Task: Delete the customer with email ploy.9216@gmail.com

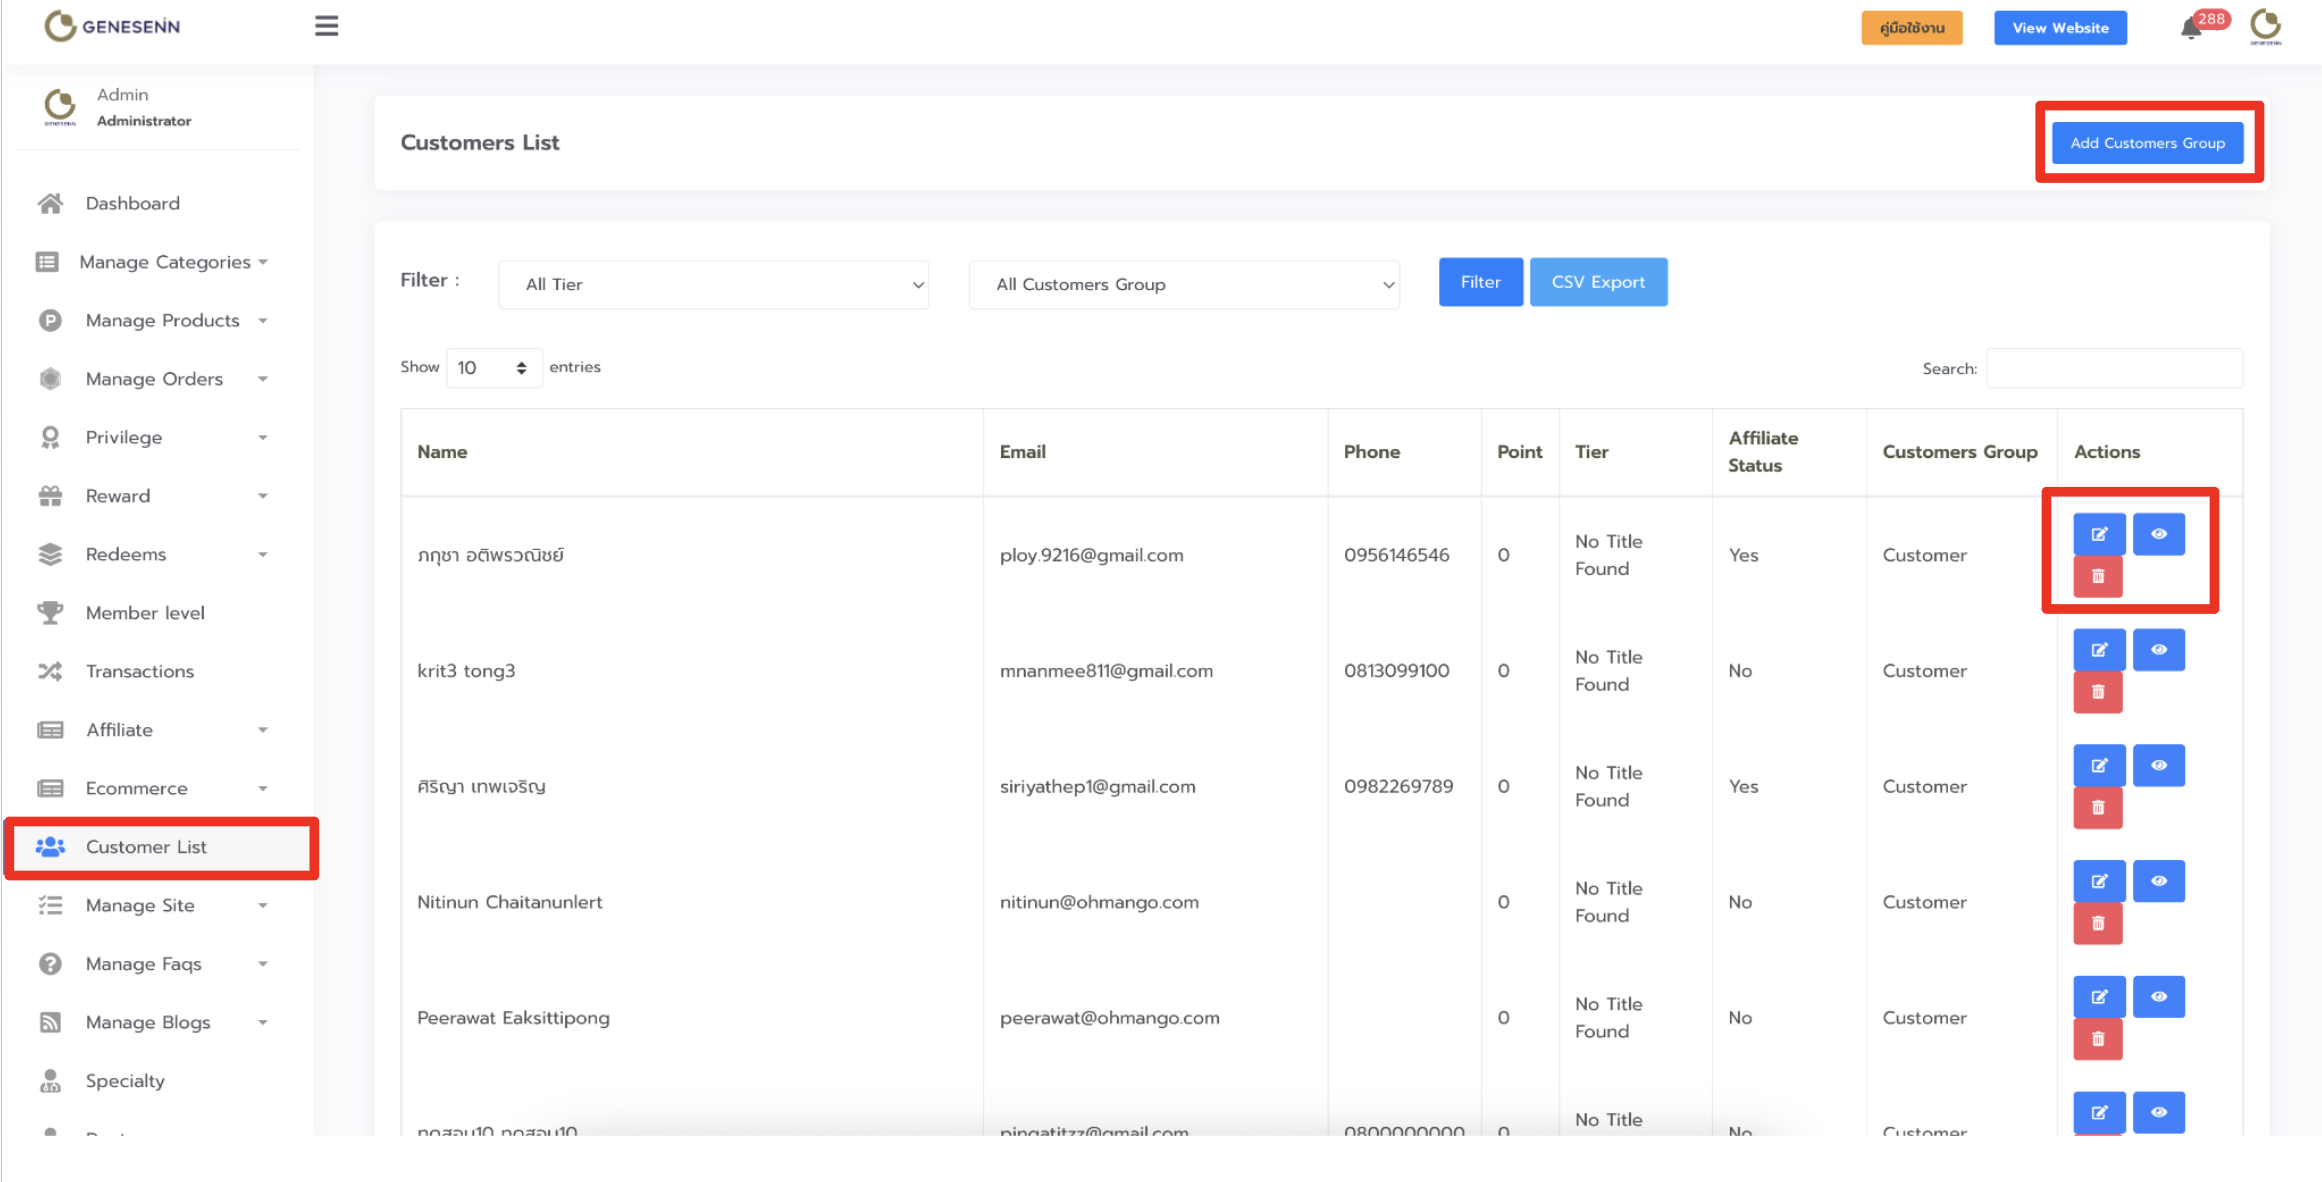Action: [2097, 576]
